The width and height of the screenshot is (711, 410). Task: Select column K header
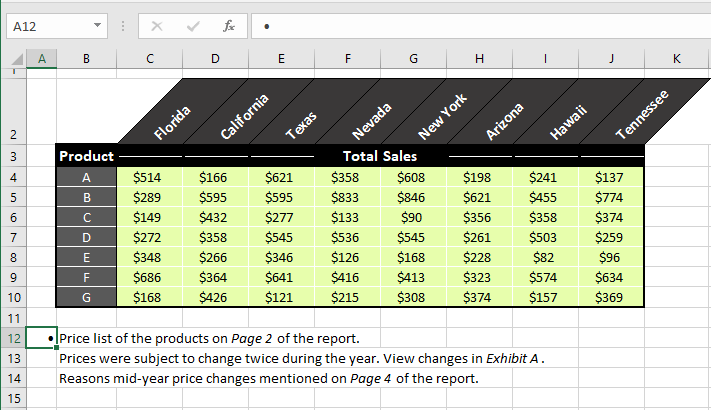click(677, 59)
